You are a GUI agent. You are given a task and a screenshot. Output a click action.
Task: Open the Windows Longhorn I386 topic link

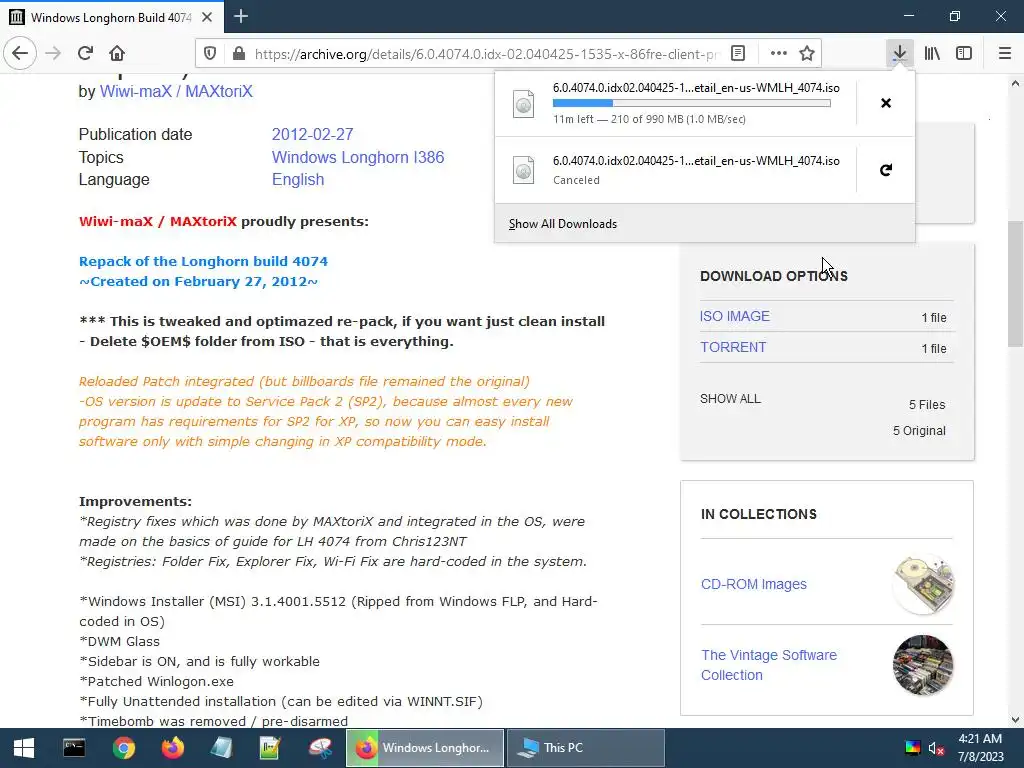pos(358,157)
